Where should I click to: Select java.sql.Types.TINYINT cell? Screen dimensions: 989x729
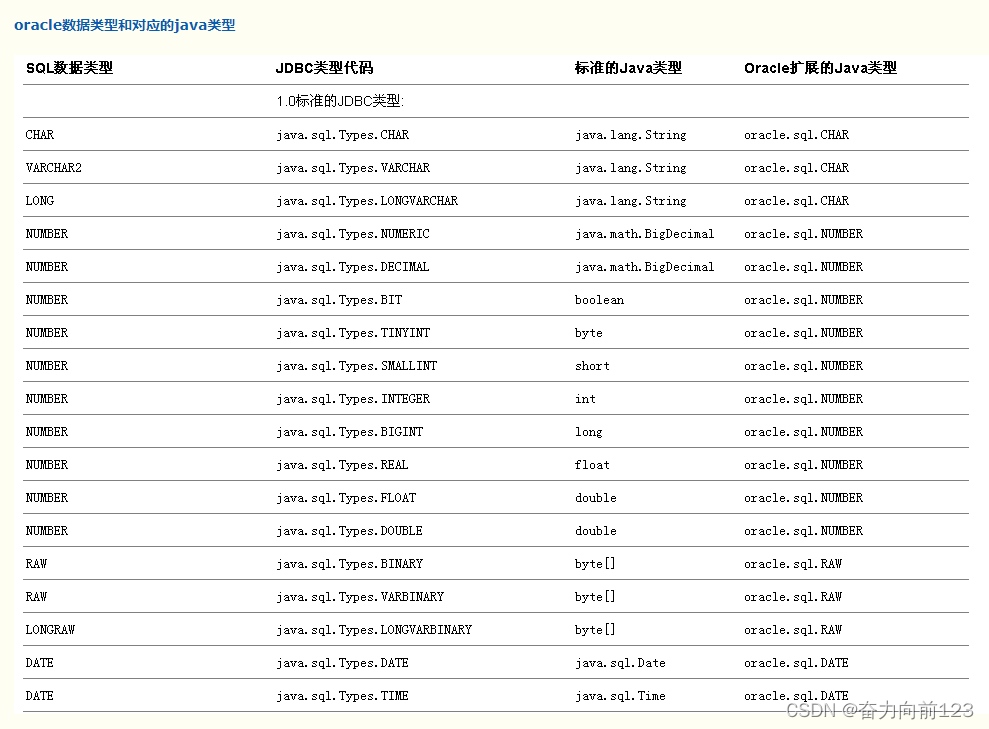tap(353, 333)
